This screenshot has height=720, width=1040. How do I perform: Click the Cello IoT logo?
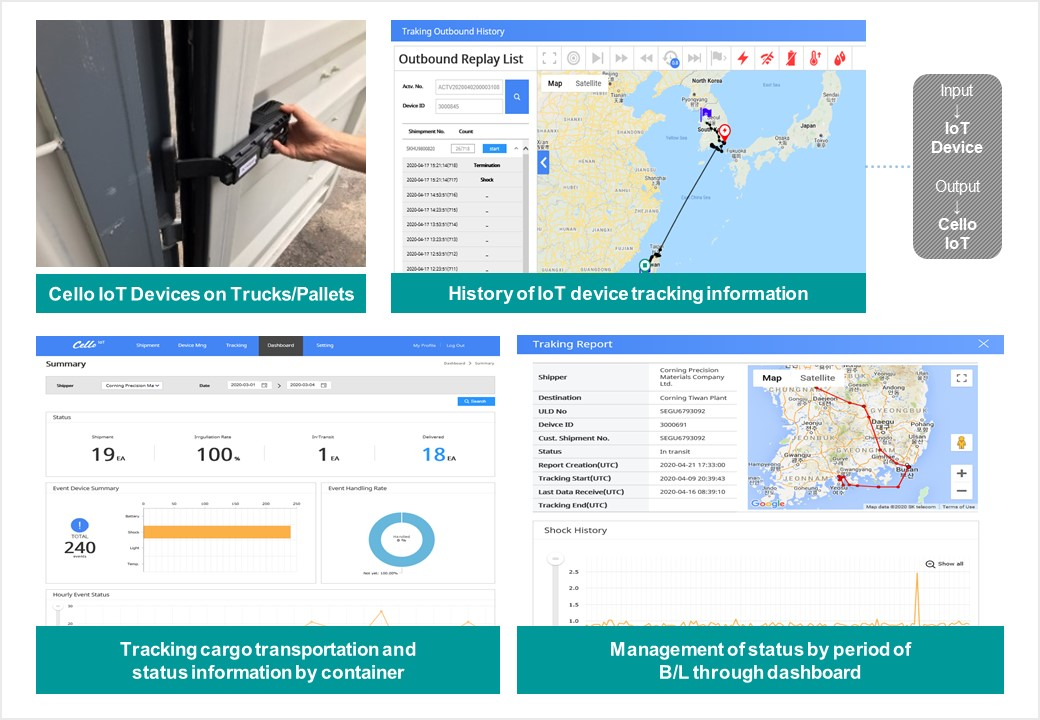pyautogui.click(x=88, y=345)
